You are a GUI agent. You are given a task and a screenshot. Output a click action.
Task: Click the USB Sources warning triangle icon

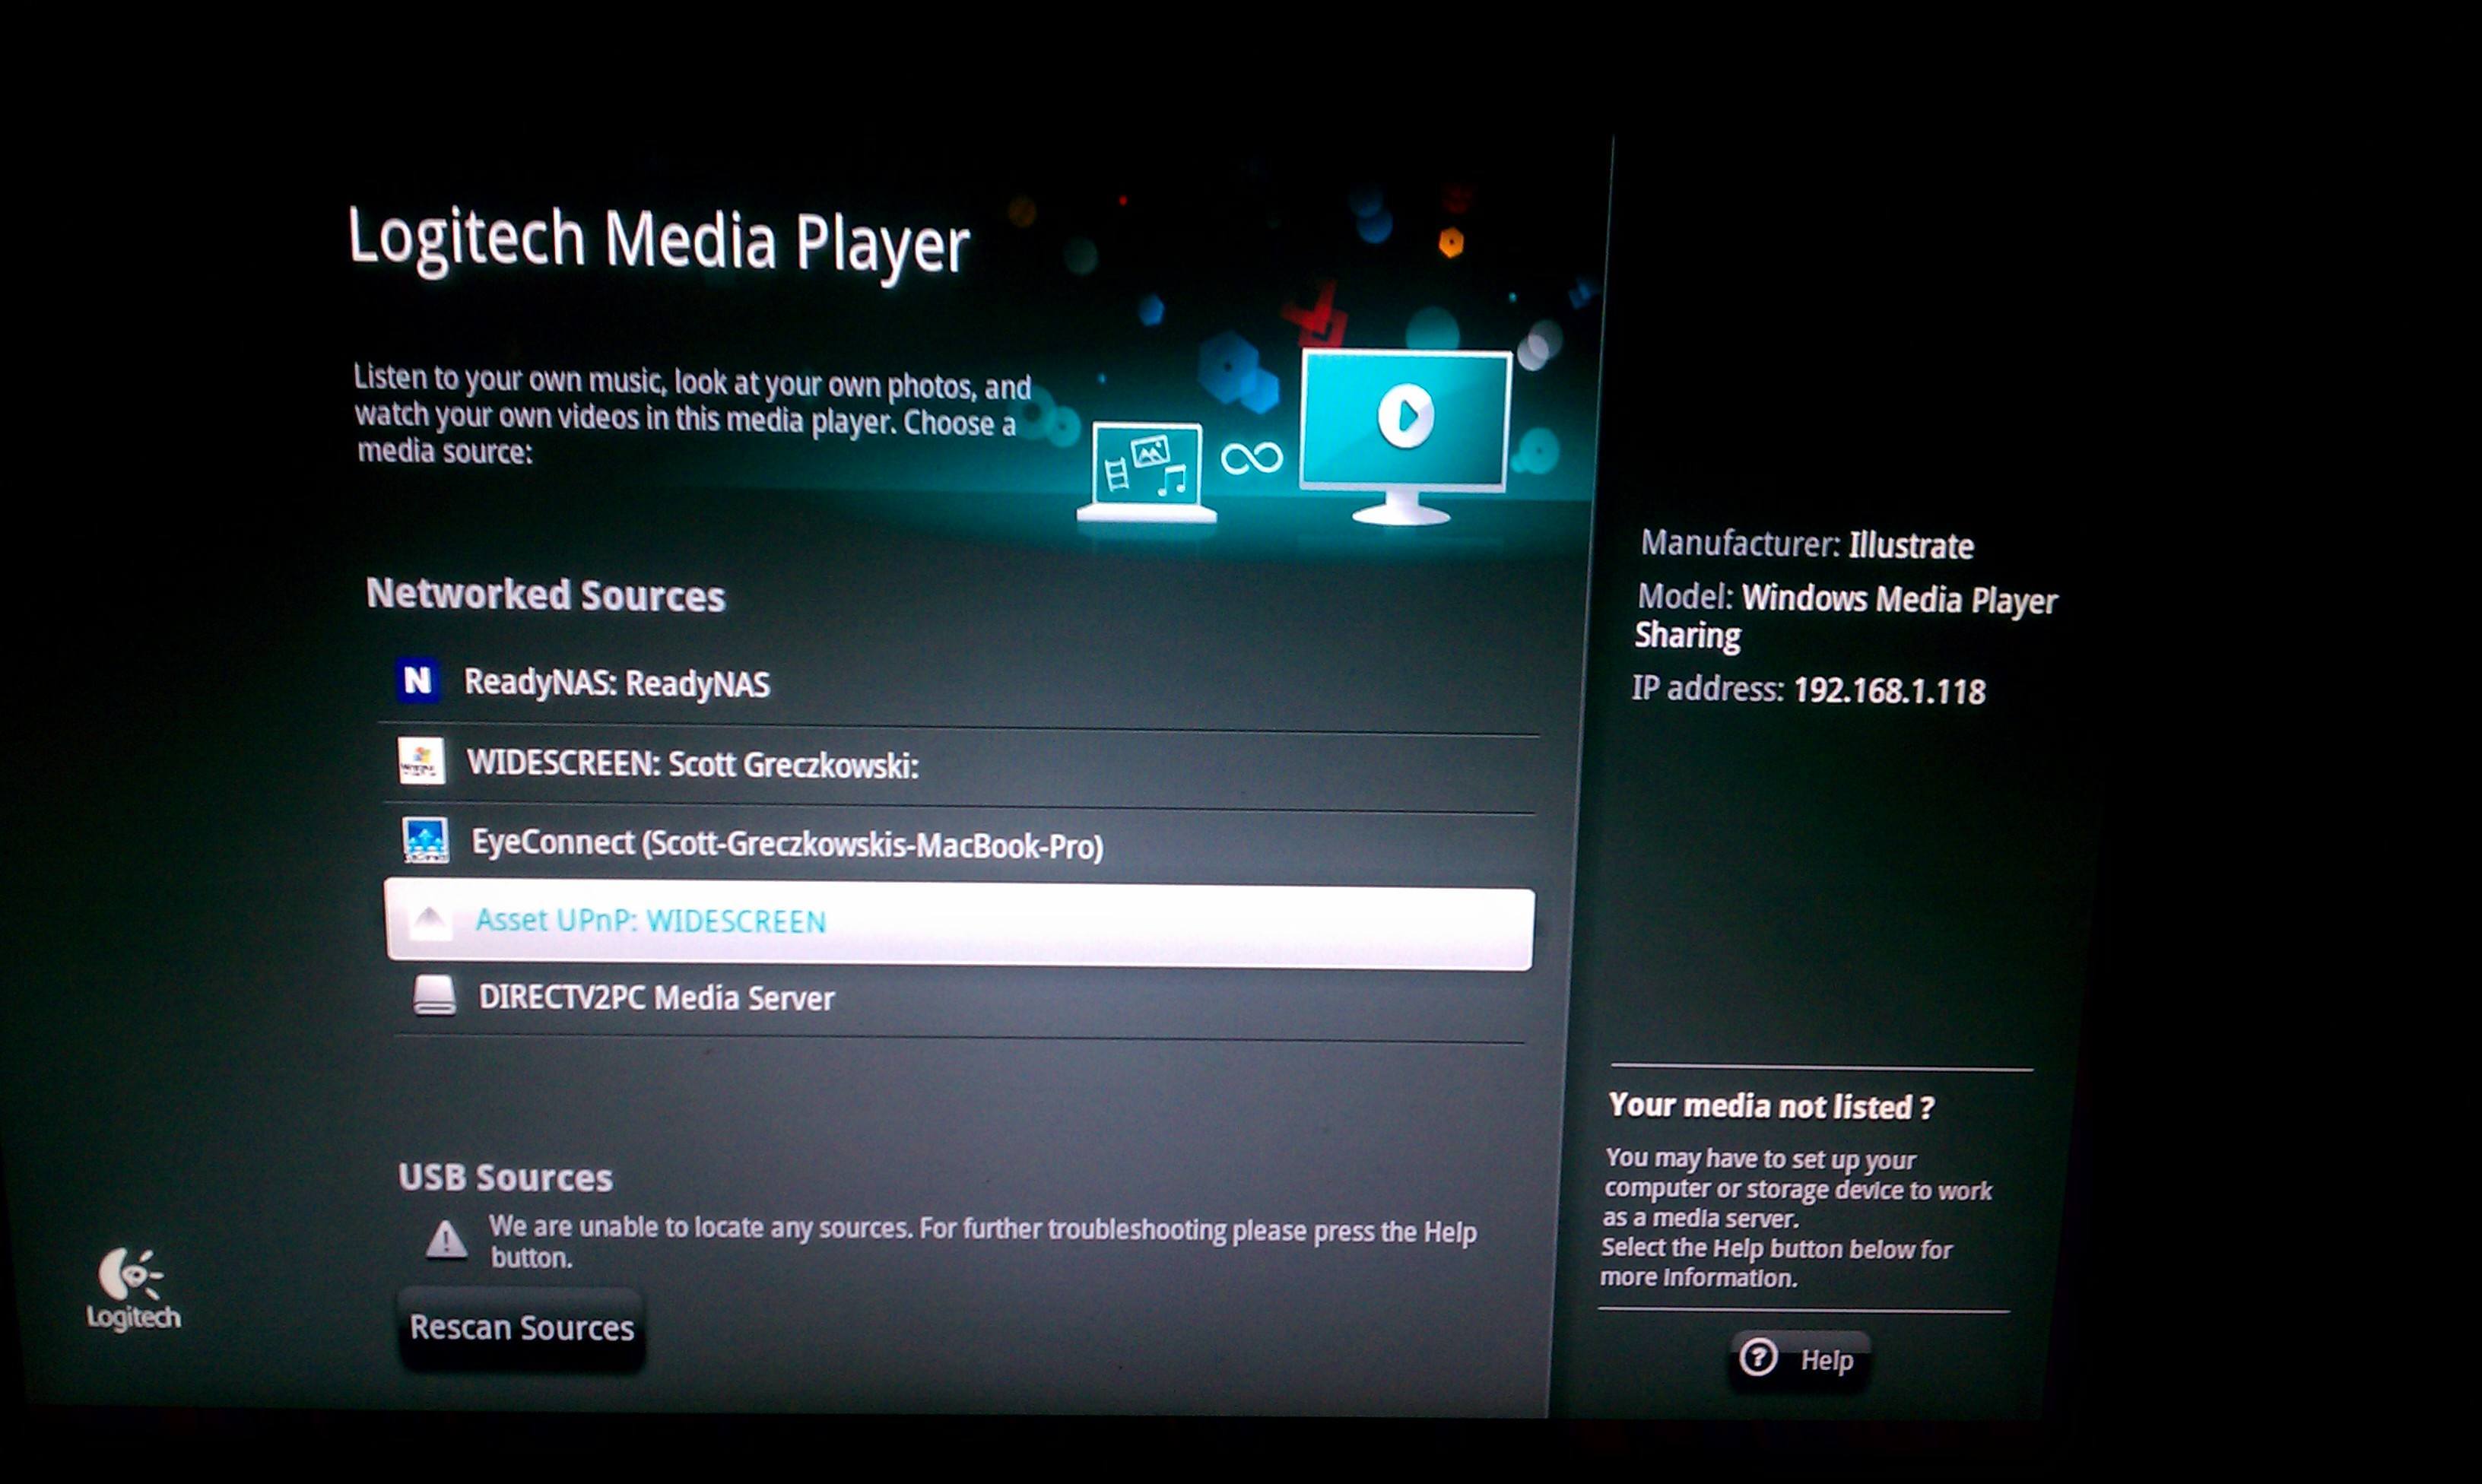click(446, 1240)
